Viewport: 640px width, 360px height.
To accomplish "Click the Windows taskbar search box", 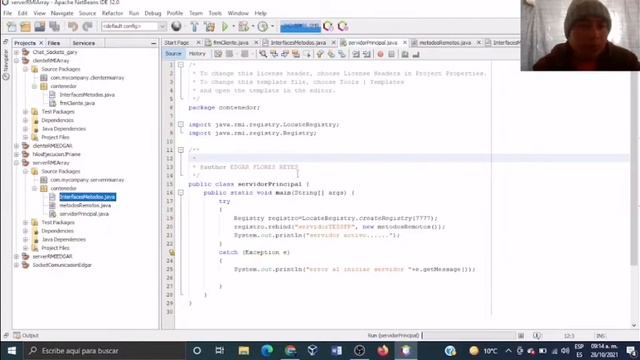I will [x=104, y=351].
